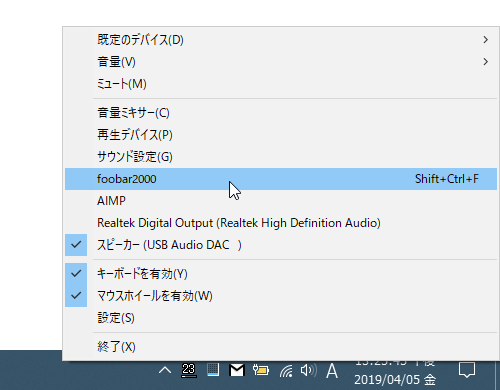Launch AIMP from the menu
Image resolution: width=500 pixels, height=390 pixels.
click(x=281, y=201)
